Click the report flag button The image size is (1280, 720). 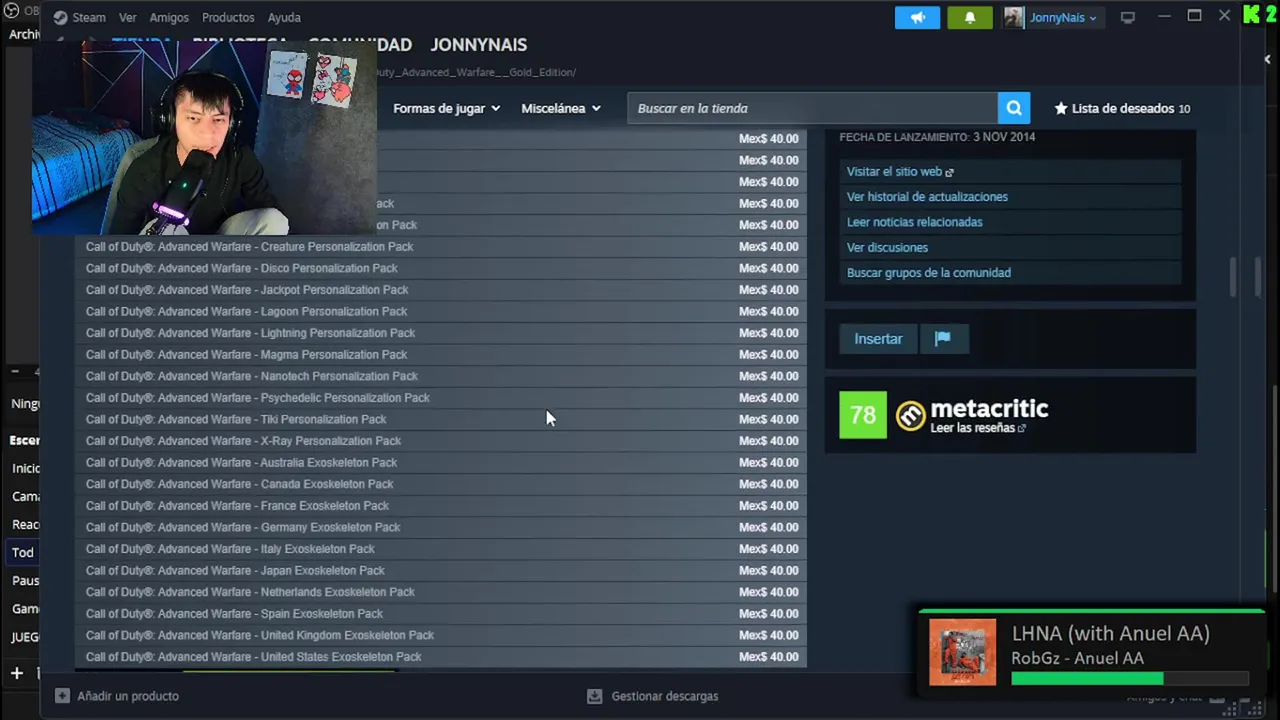[942, 339]
